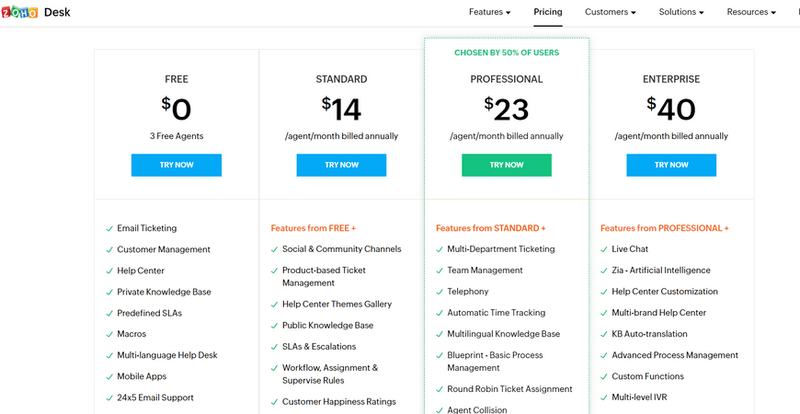Open the Features dropdown menu
800x414 pixels.
(490, 12)
